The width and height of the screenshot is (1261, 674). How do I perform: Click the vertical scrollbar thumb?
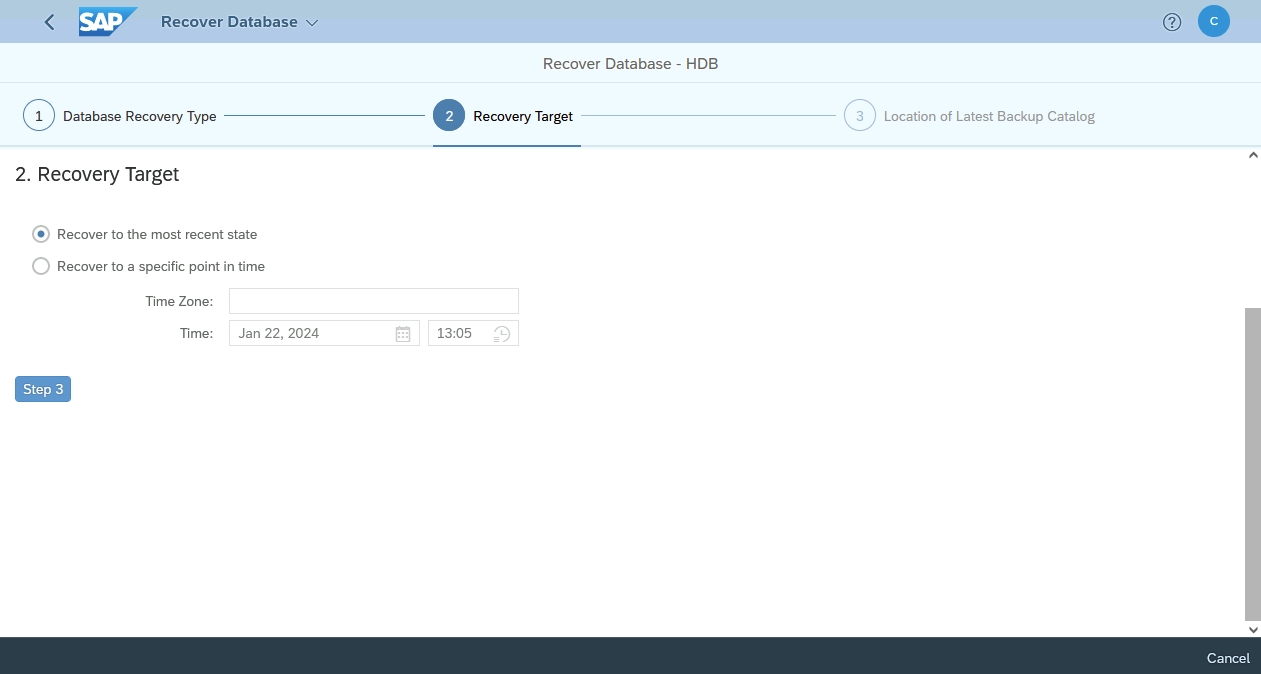(x=1252, y=463)
